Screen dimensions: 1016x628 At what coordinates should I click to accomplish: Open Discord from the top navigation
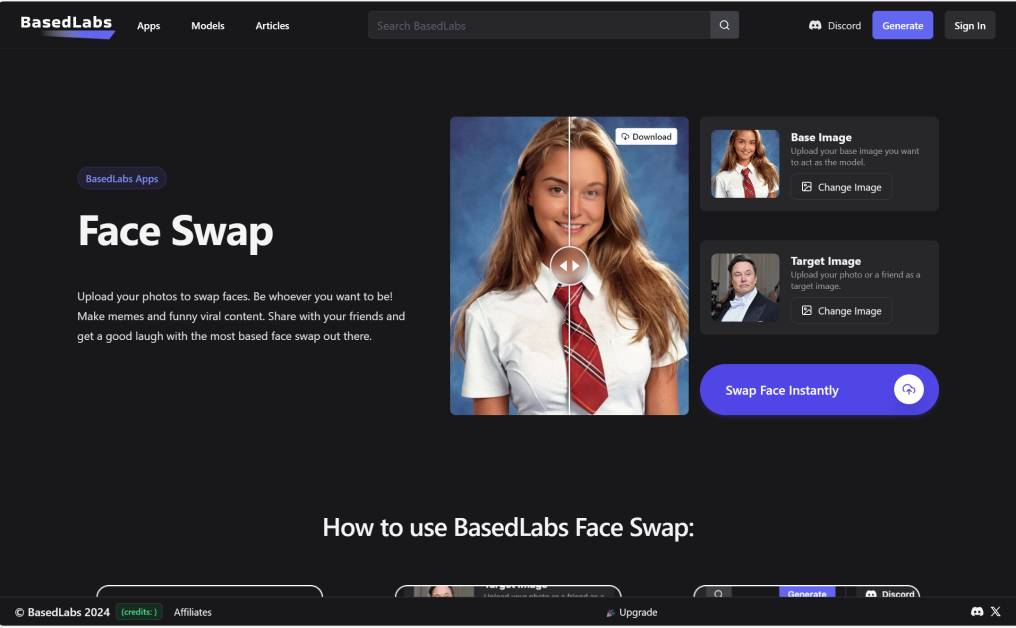pyautogui.click(x=835, y=26)
